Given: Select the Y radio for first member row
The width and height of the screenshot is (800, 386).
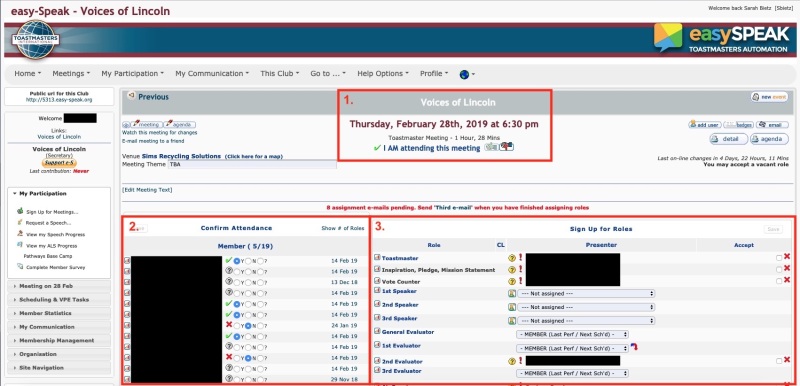Looking at the screenshot, I should 237,261.
